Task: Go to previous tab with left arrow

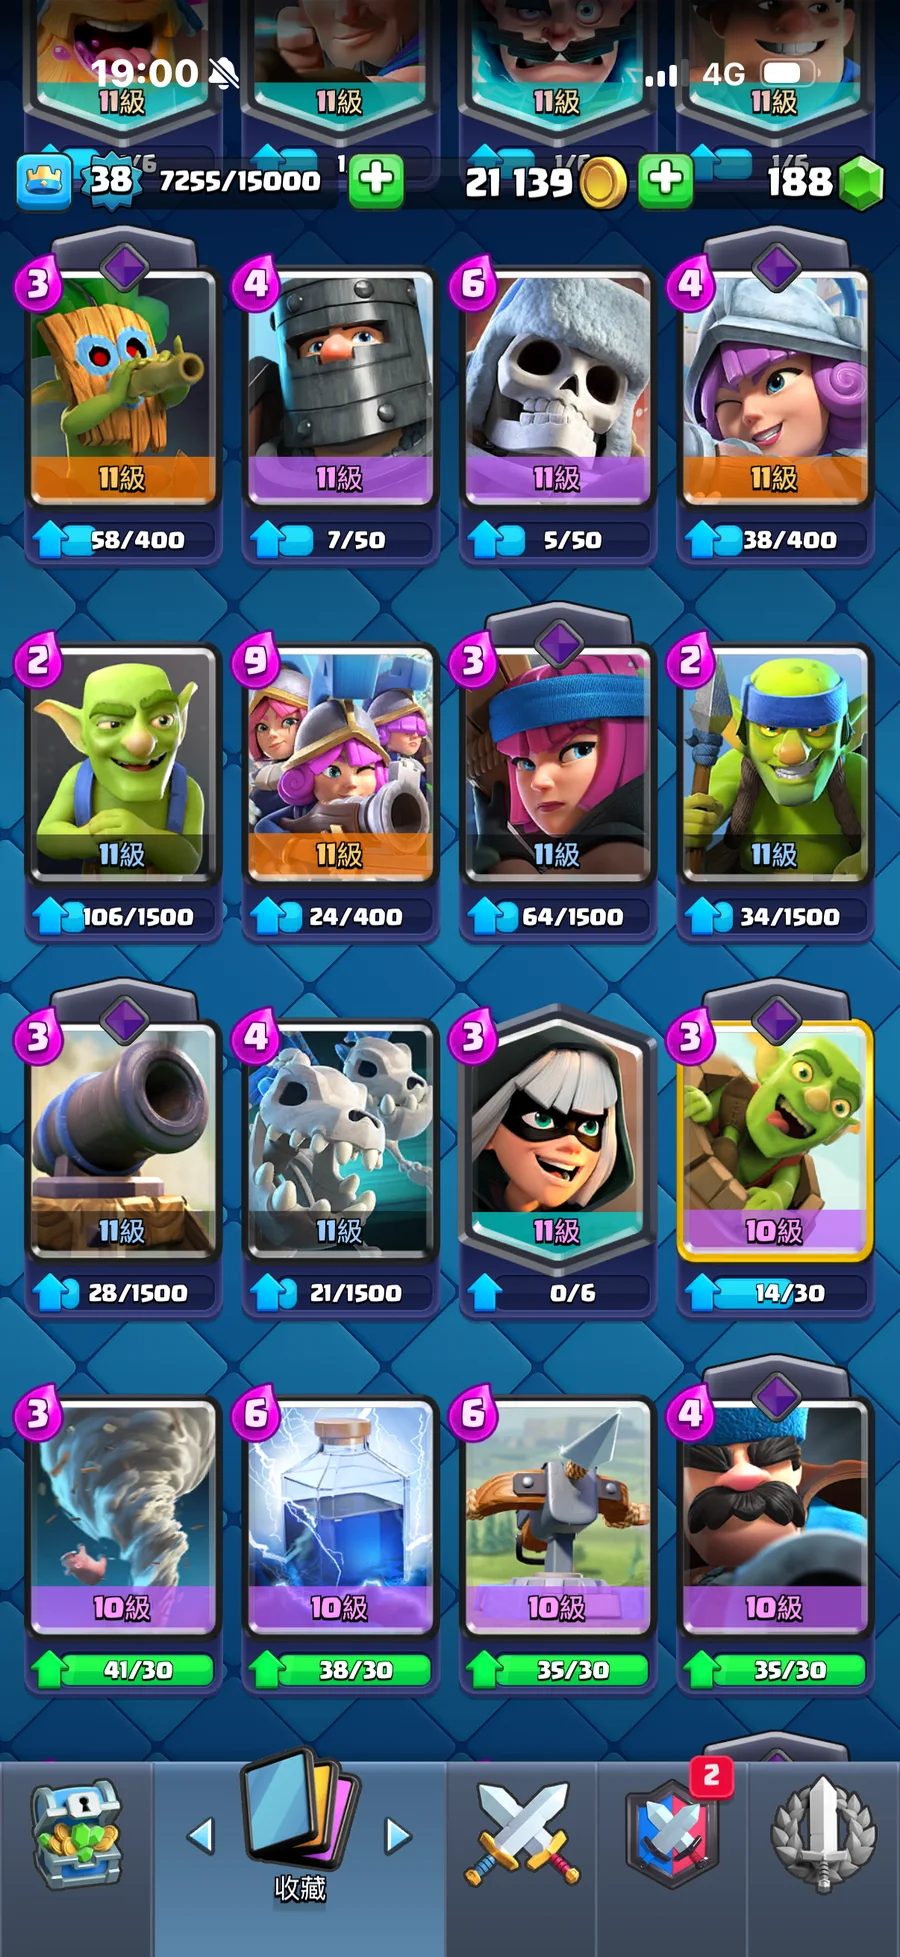Action: pos(201,1836)
